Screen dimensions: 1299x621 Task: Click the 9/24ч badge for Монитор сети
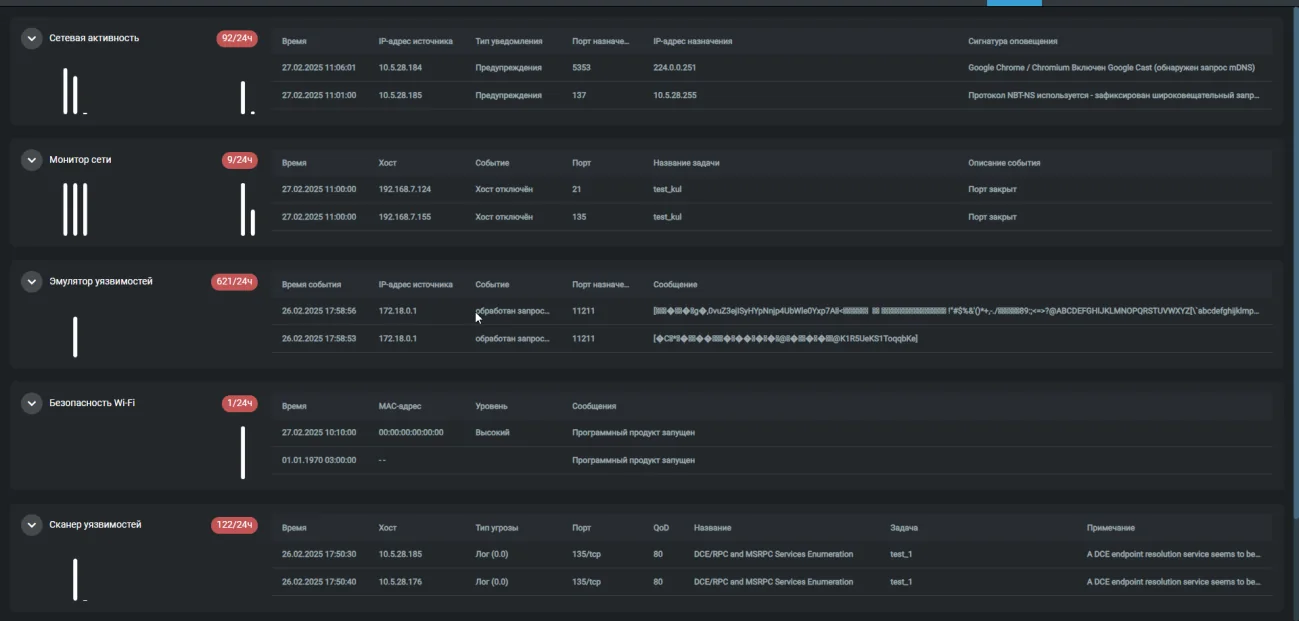click(240, 160)
